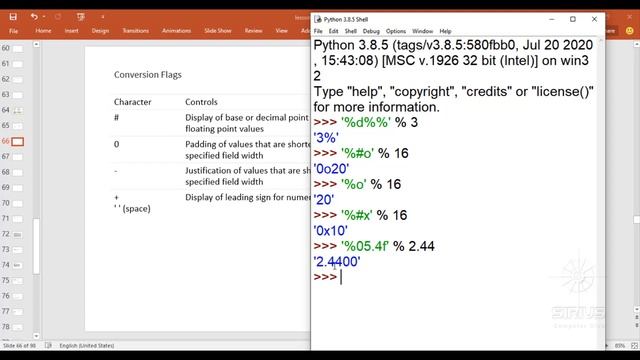Click the Save icon in PowerPoint toolbar

tap(13, 17)
